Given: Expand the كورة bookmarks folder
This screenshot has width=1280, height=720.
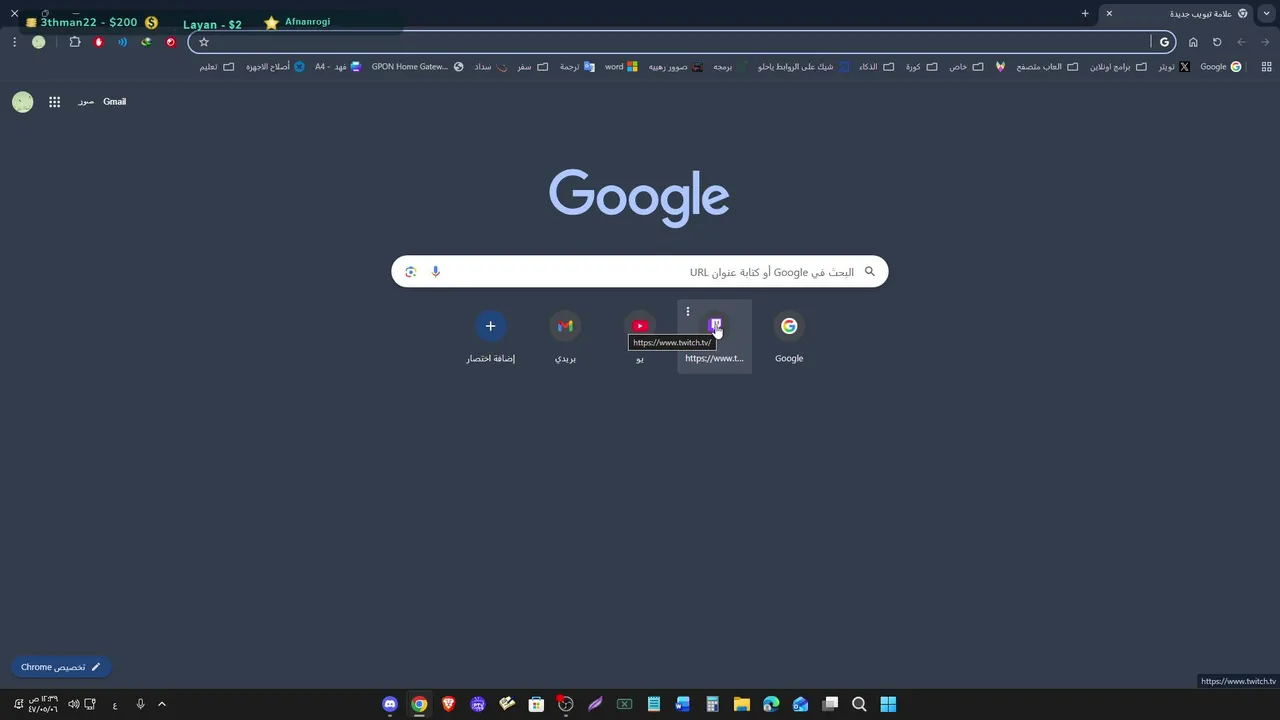Looking at the screenshot, I should (922, 67).
